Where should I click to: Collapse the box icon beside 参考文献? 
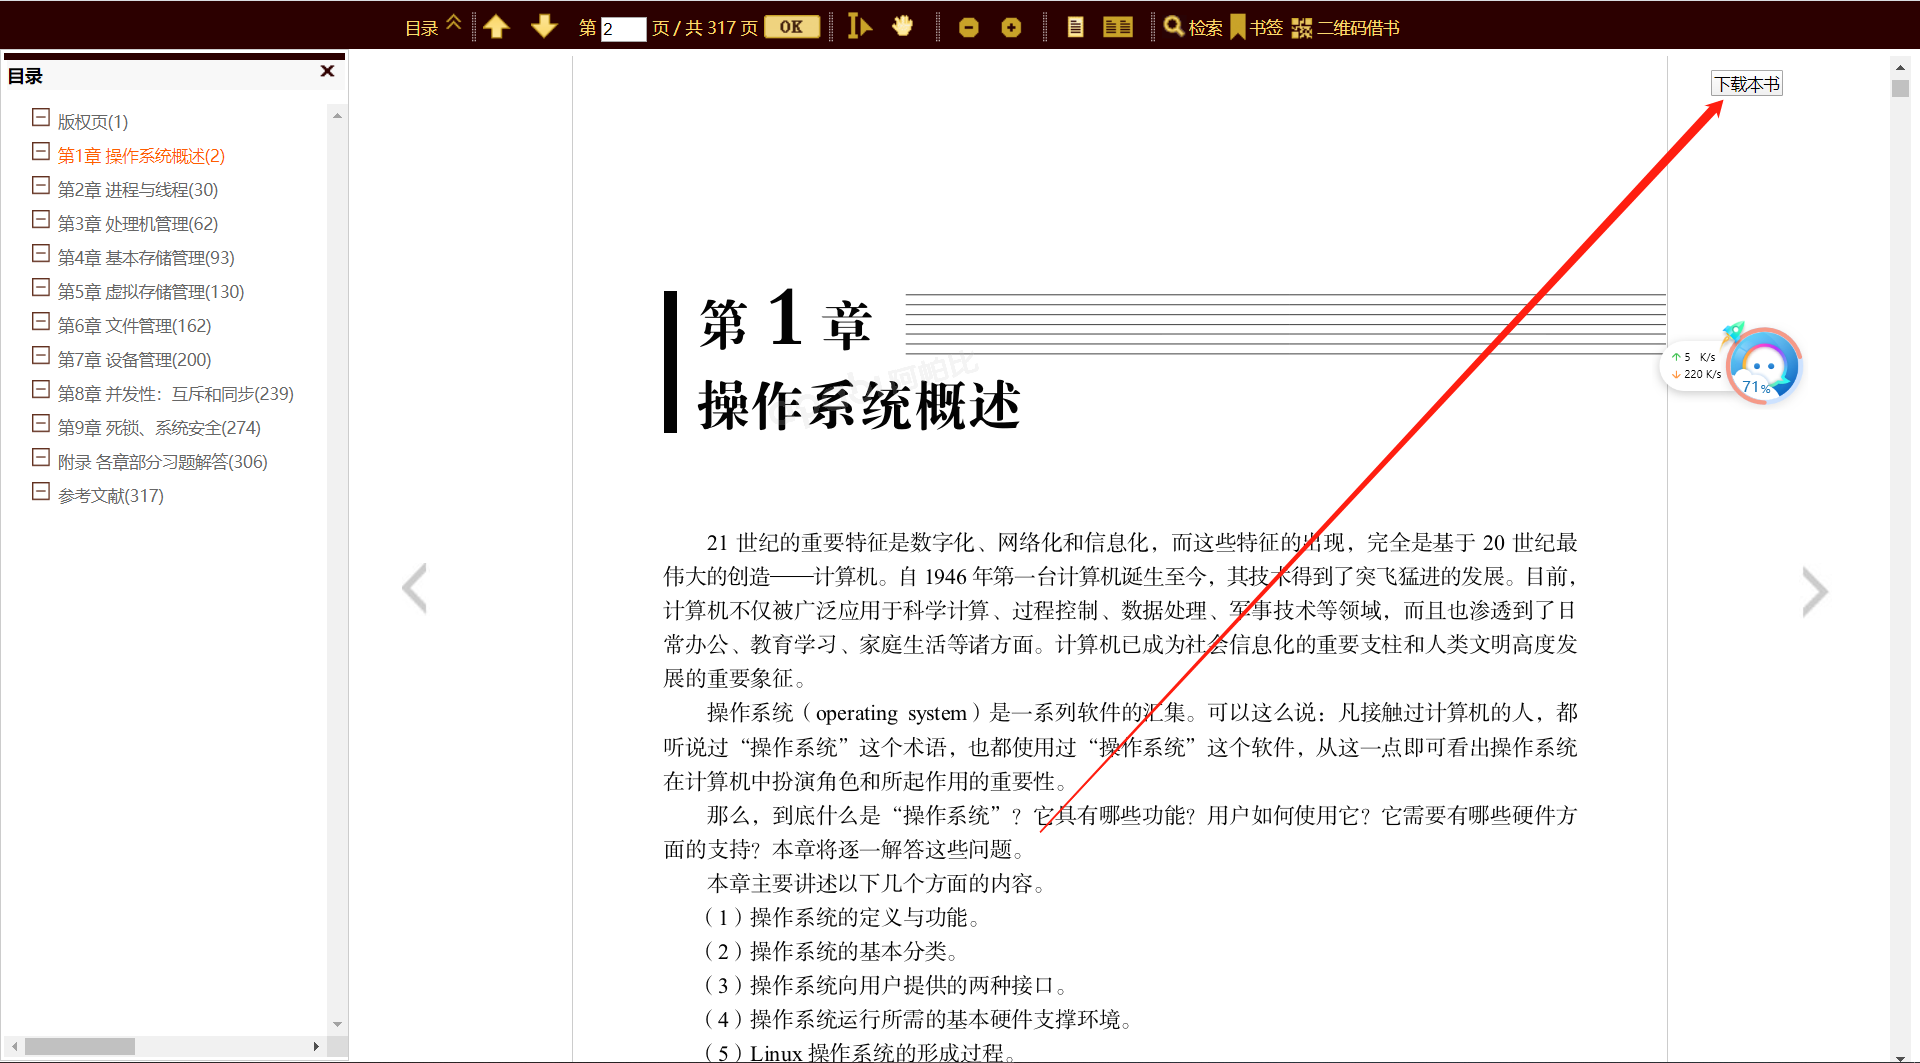click(x=41, y=492)
